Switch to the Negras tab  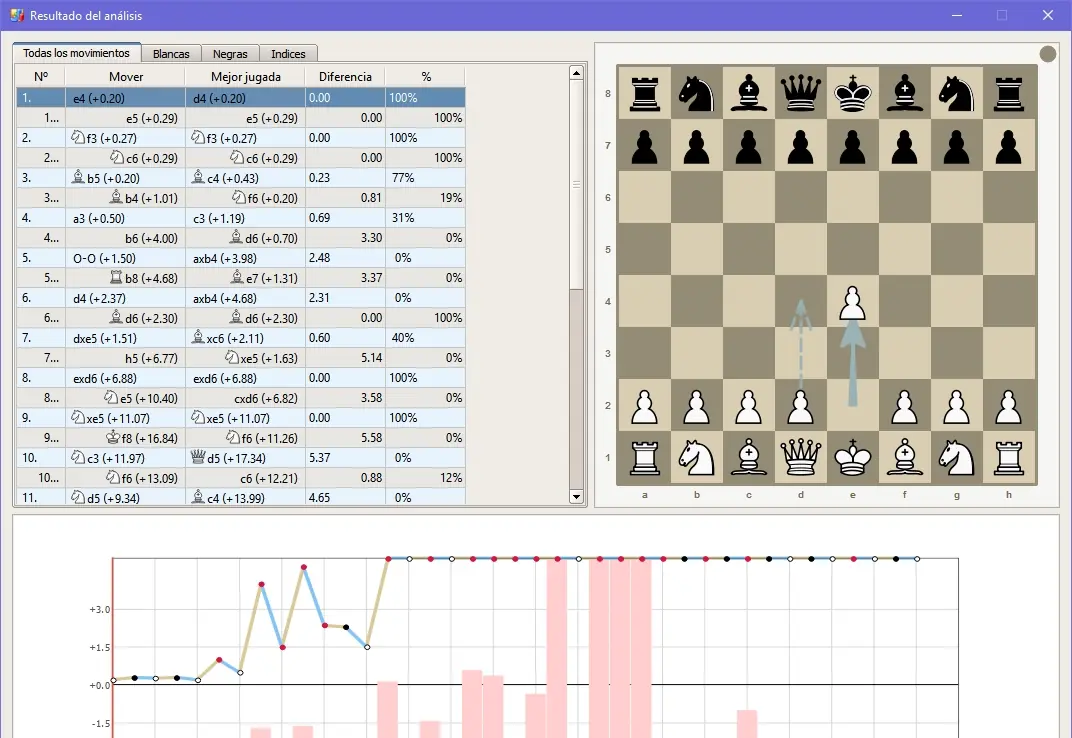230,54
